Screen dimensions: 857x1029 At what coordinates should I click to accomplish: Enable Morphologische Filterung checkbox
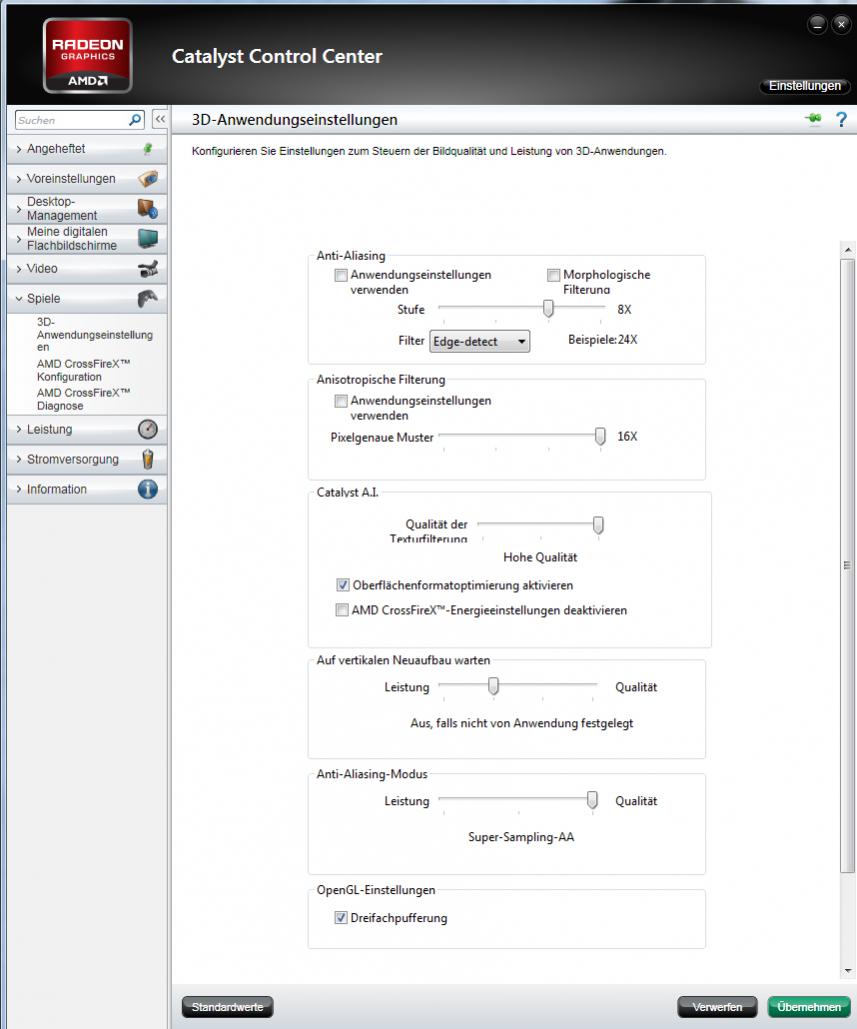click(x=553, y=275)
